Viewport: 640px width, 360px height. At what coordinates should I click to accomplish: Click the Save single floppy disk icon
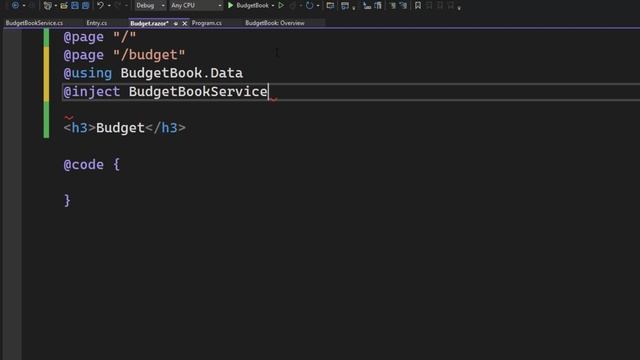click(x=75, y=5)
